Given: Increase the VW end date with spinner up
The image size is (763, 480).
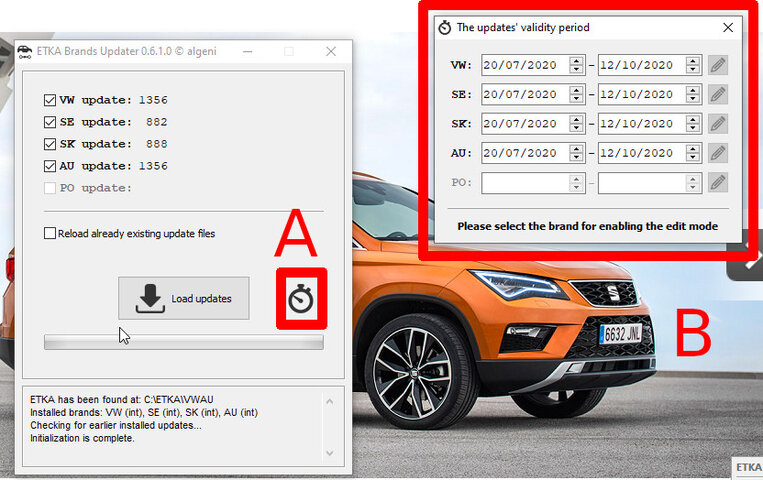Looking at the screenshot, I should [x=693, y=60].
